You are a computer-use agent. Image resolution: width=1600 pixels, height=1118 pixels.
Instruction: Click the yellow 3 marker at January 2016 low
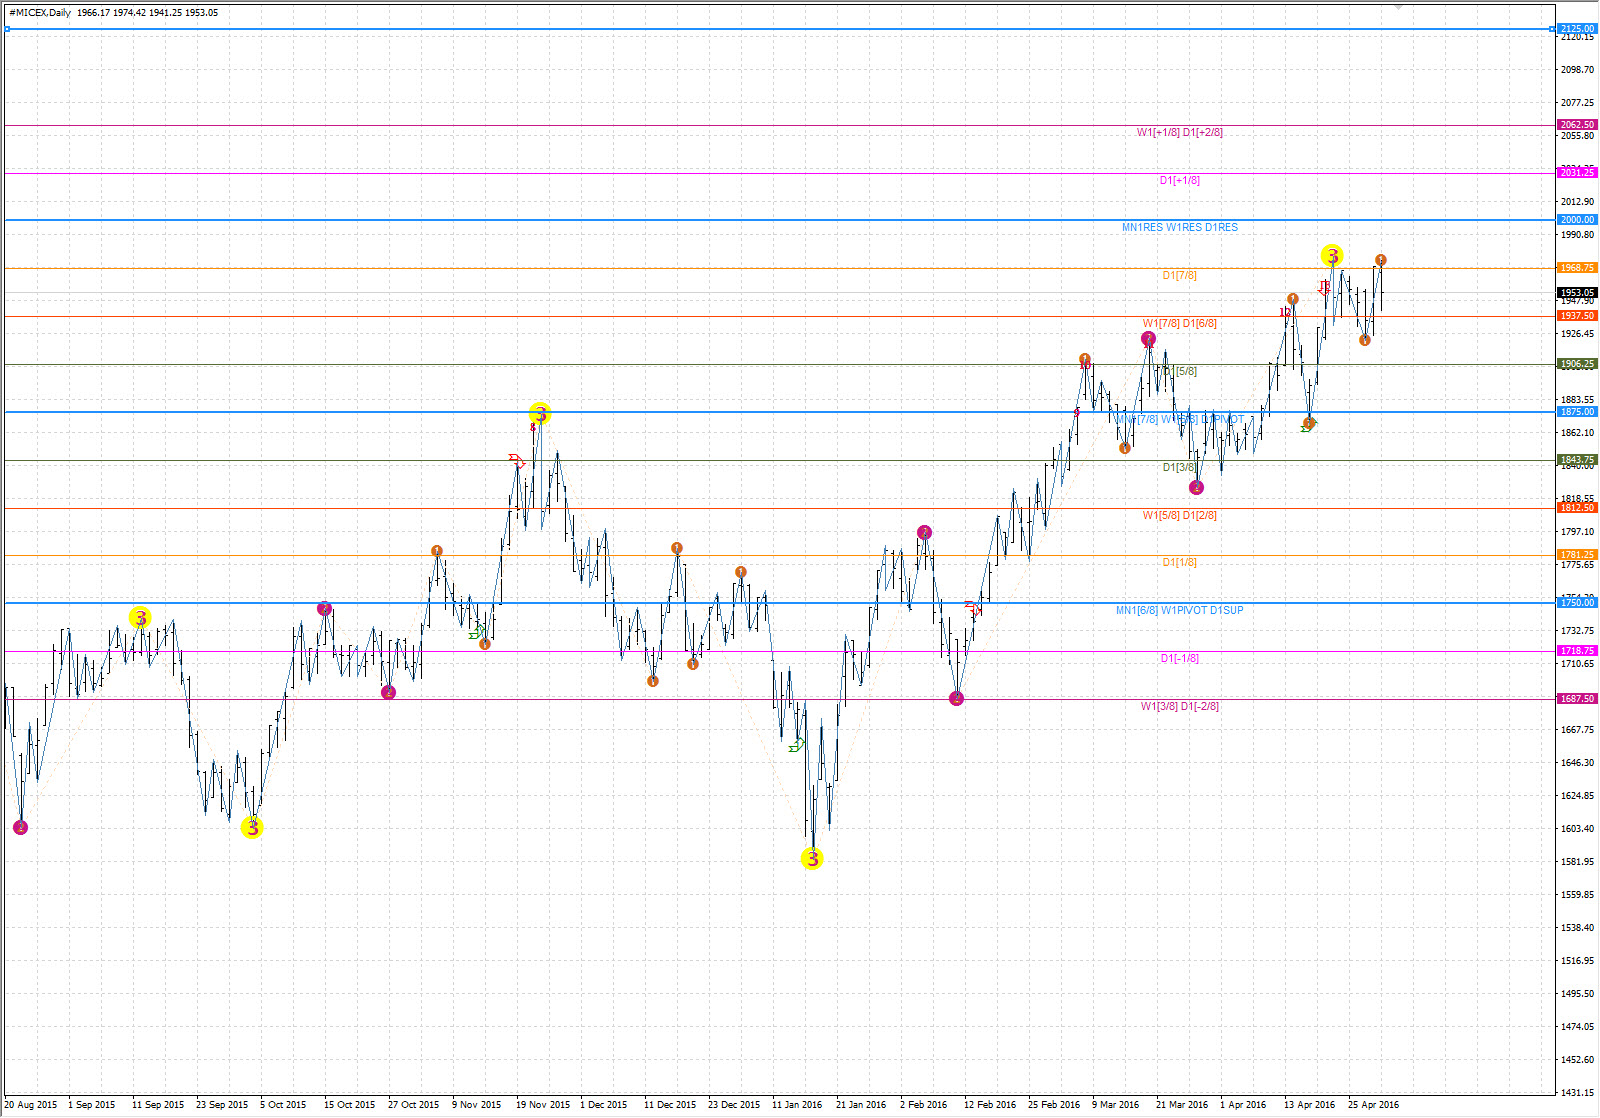[812, 859]
